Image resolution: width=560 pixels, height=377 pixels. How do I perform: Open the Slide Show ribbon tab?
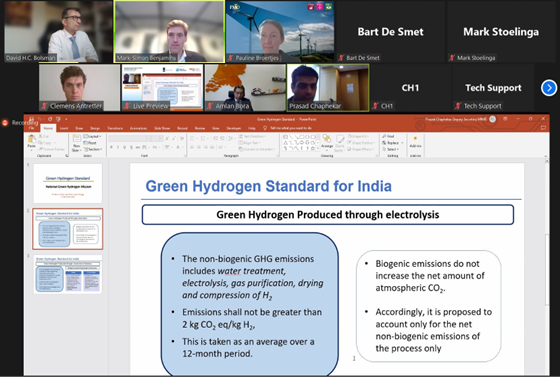point(162,128)
